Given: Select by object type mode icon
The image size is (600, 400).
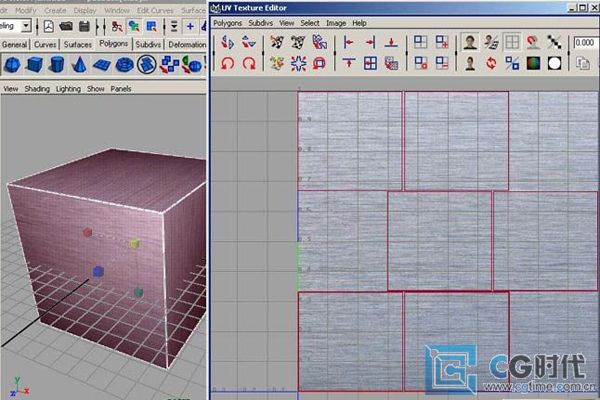Looking at the screenshot, I should pyautogui.click(x=134, y=26).
